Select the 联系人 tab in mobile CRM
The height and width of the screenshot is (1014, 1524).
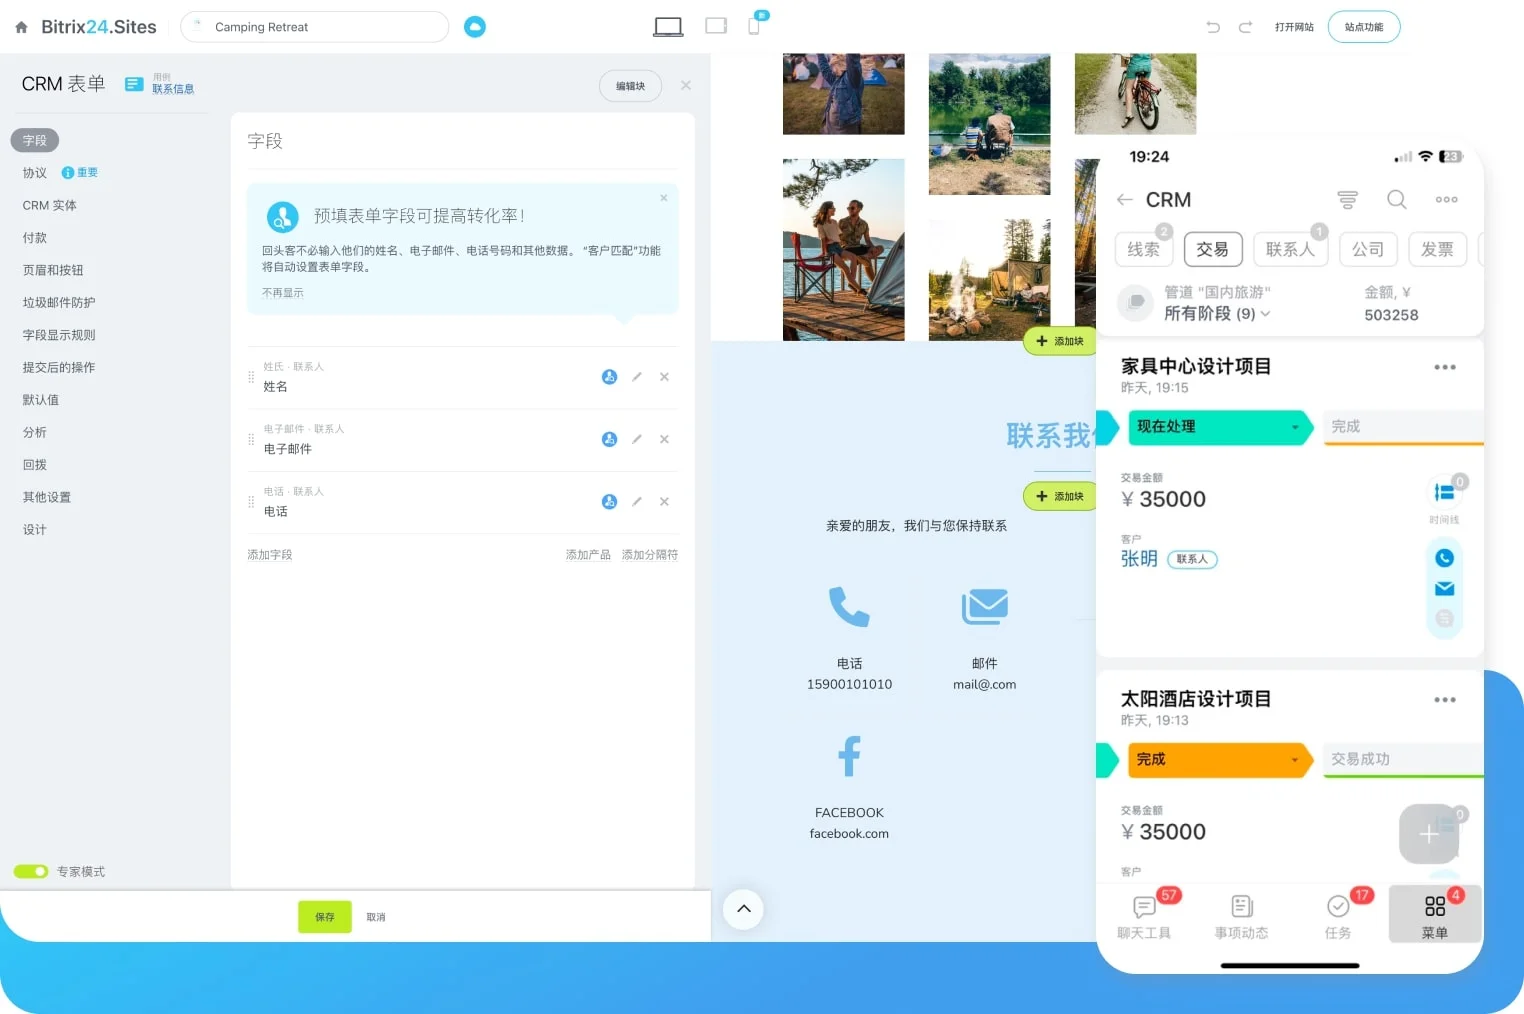point(1290,249)
